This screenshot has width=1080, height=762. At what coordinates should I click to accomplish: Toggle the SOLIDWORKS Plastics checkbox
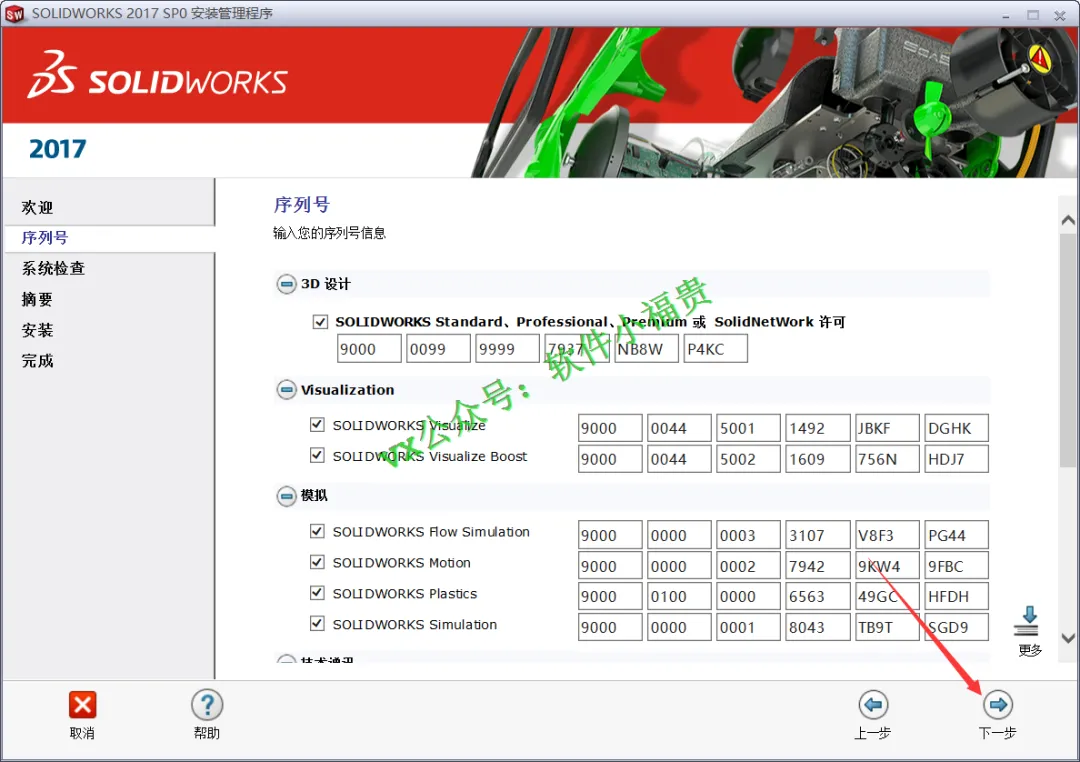(x=317, y=593)
